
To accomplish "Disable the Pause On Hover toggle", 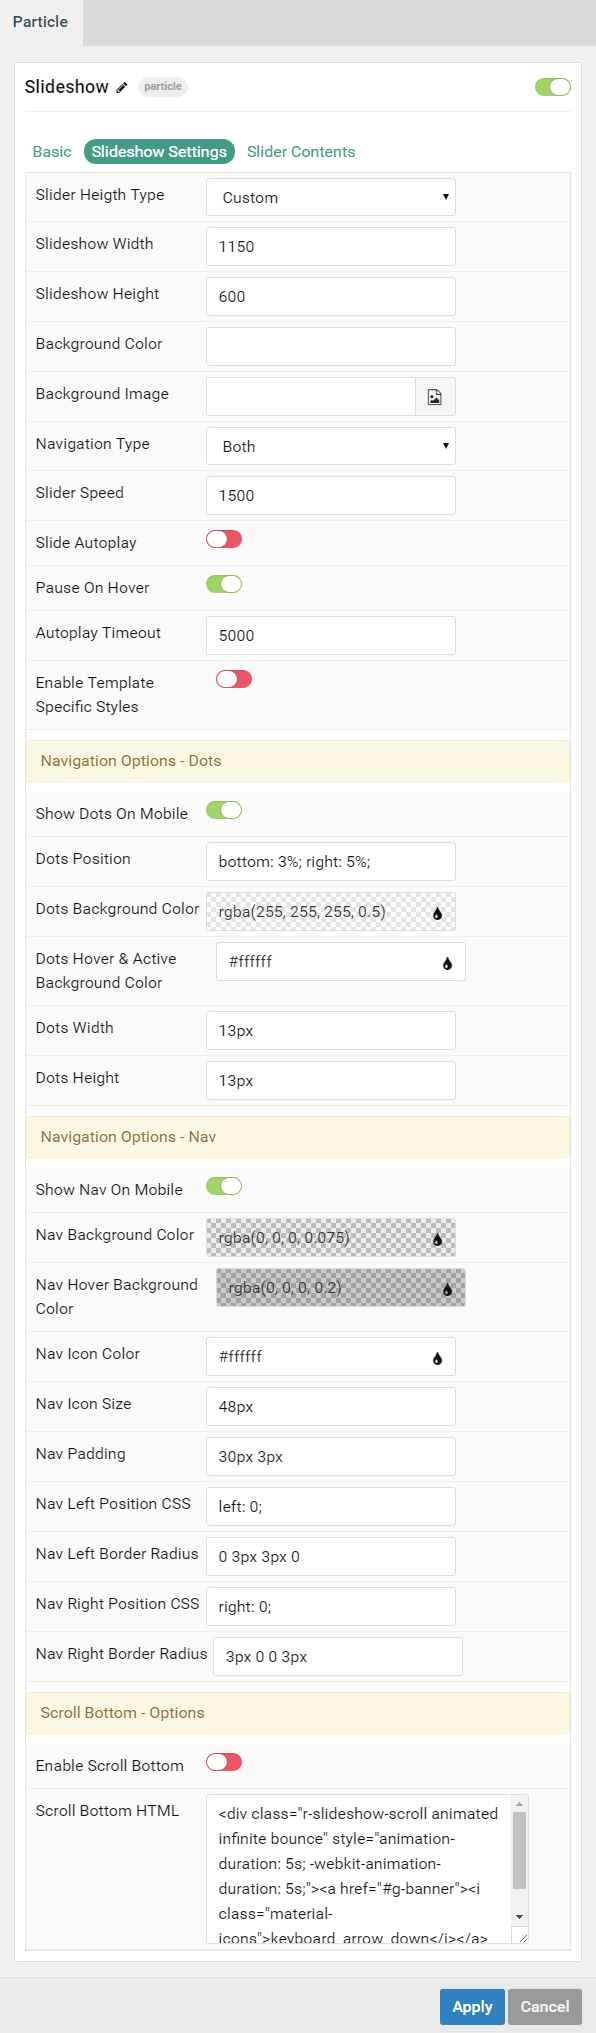I will tap(224, 584).
